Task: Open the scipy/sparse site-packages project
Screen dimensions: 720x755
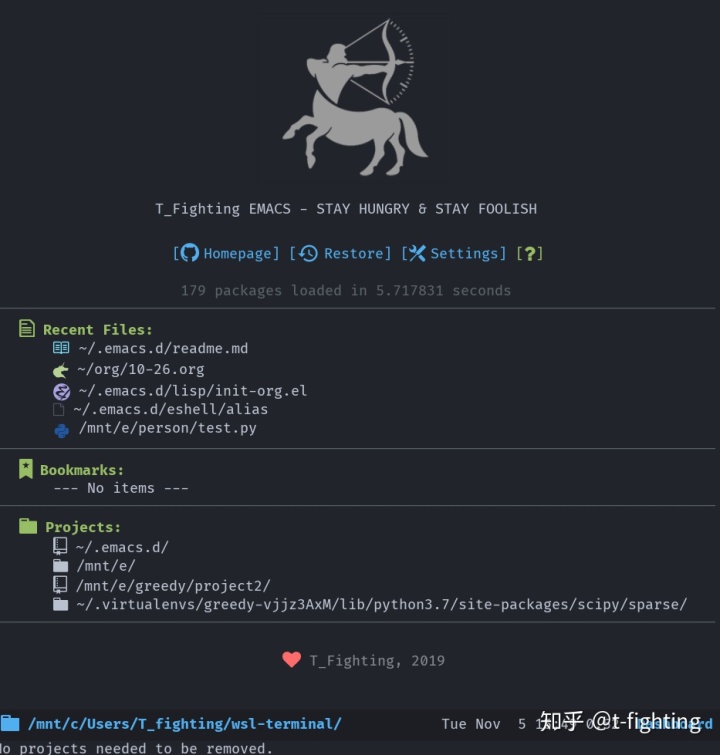Action: [381, 604]
